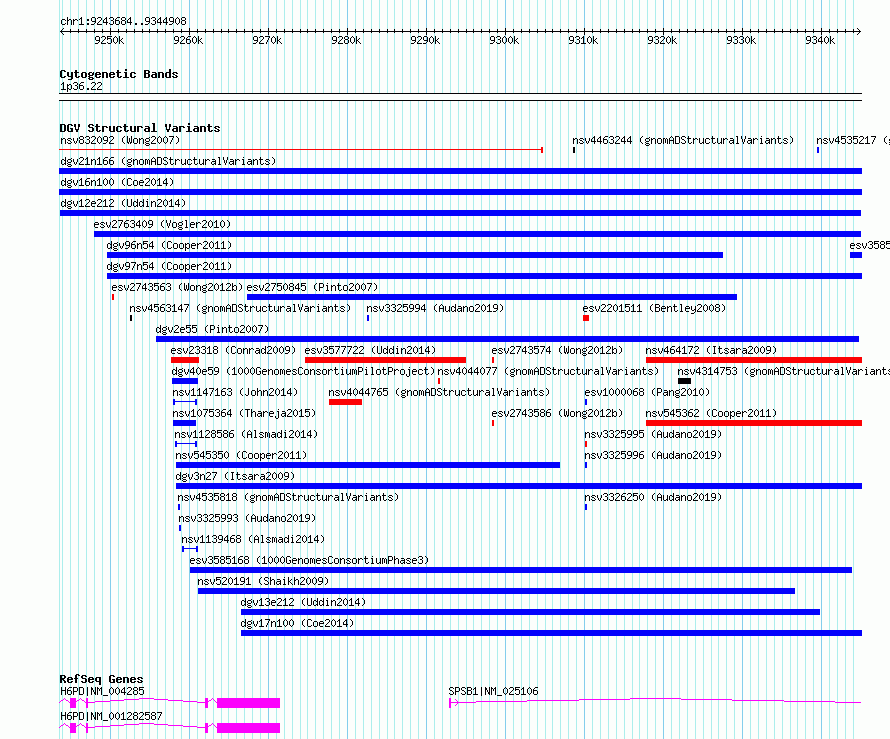Click the red nsv4044765 variant bar
The width and height of the screenshot is (890, 739).
pyautogui.click(x=345, y=402)
